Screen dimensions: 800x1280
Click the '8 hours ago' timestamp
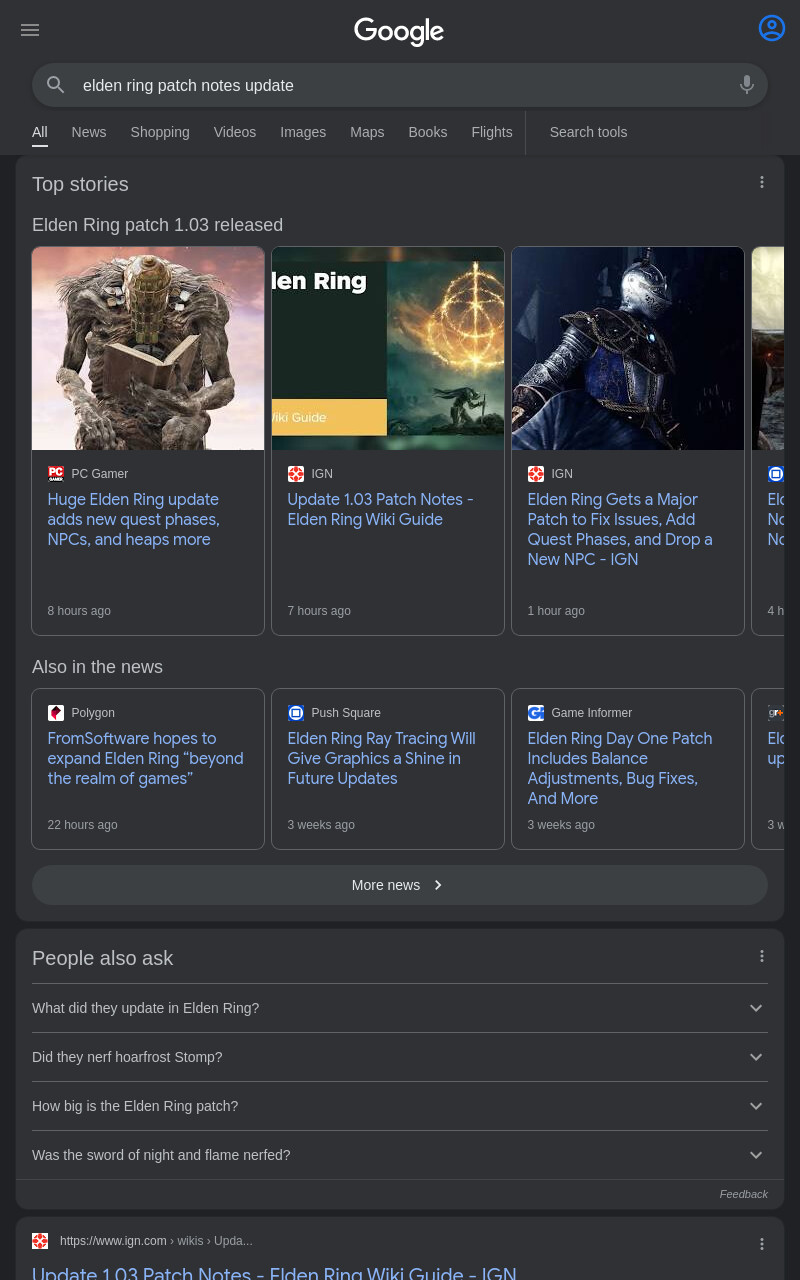pos(79,611)
